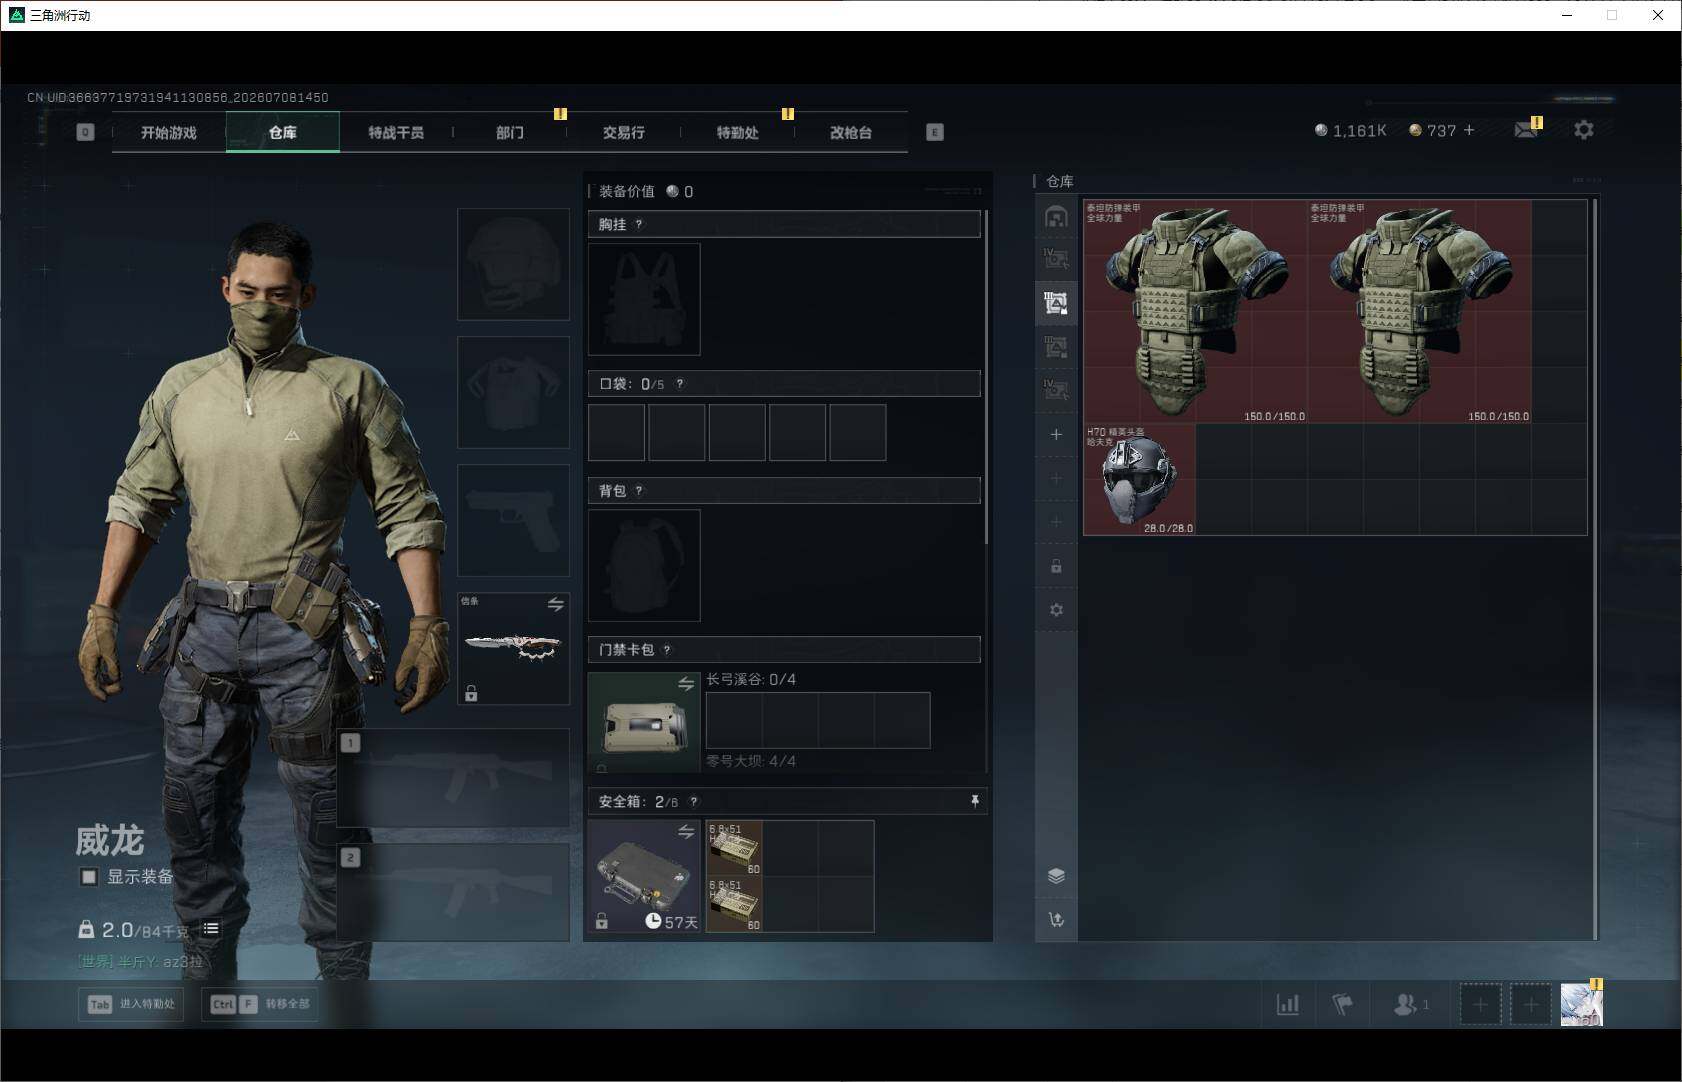Select the first 泰坦防弹装甲 armor in warehouse
Image resolution: width=1682 pixels, height=1082 pixels.
pos(1196,311)
